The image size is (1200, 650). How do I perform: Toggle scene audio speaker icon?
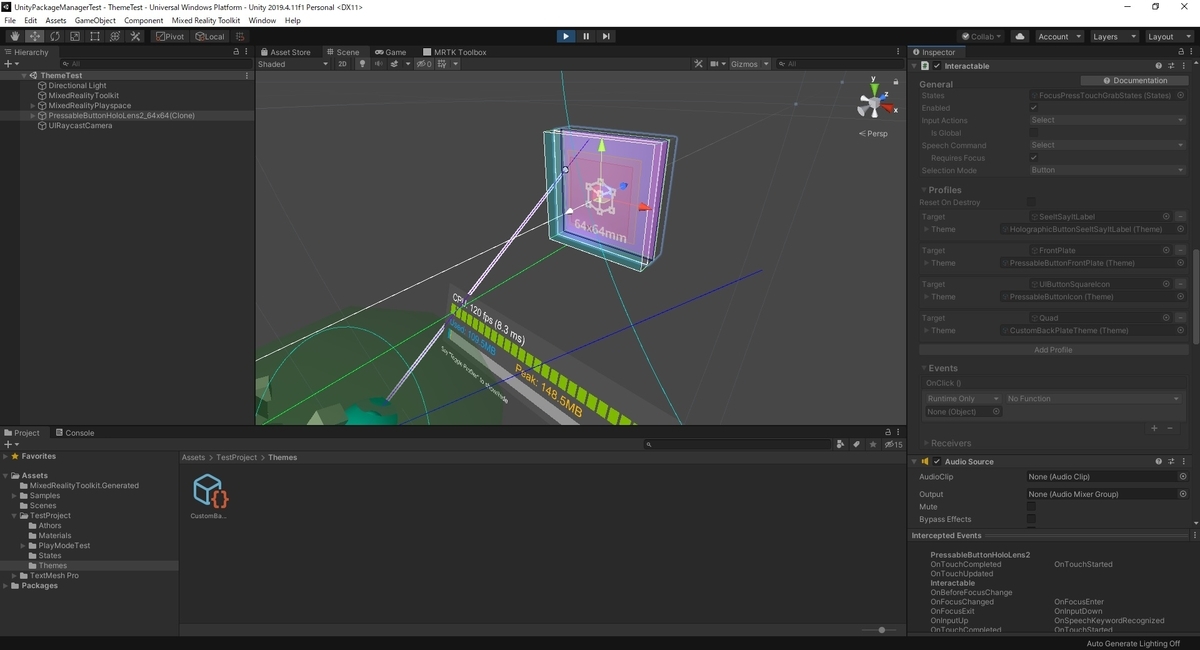point(378,64)
